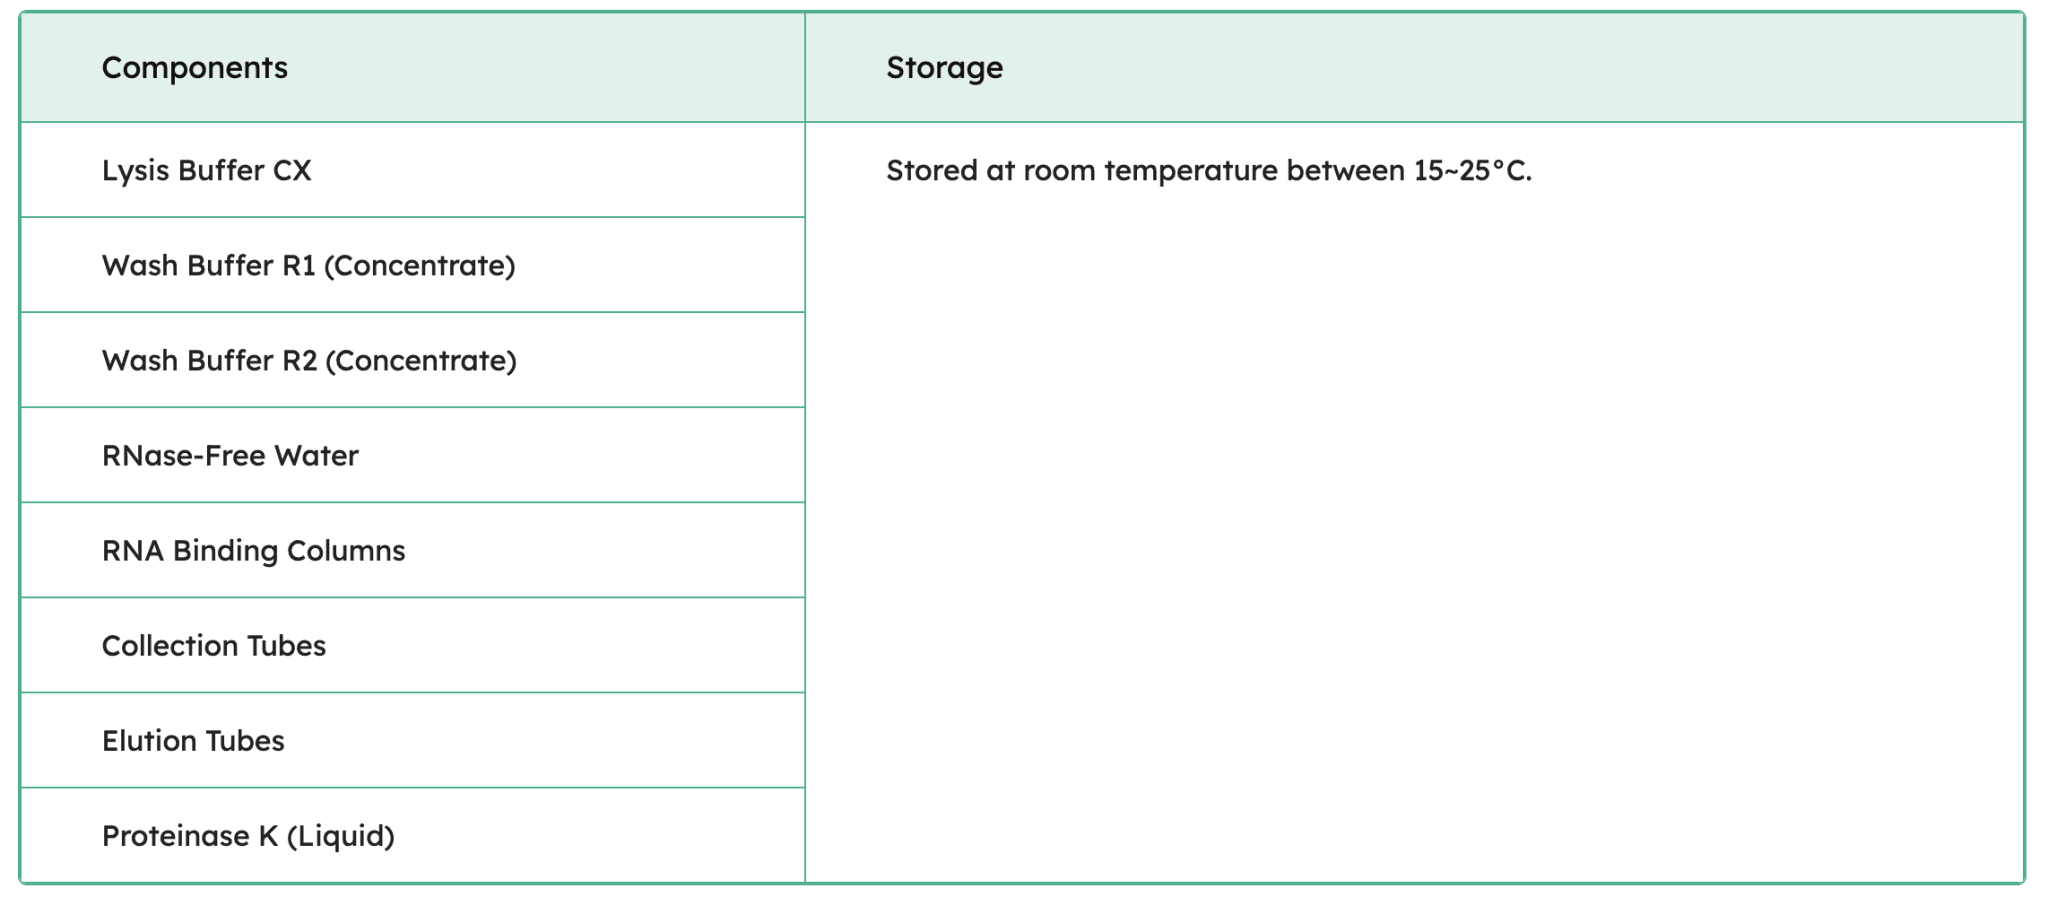The height and width of the screenshot is (897, 2048).
Task: Click the RNase-Free Water cell
Action: pos(230,456)
